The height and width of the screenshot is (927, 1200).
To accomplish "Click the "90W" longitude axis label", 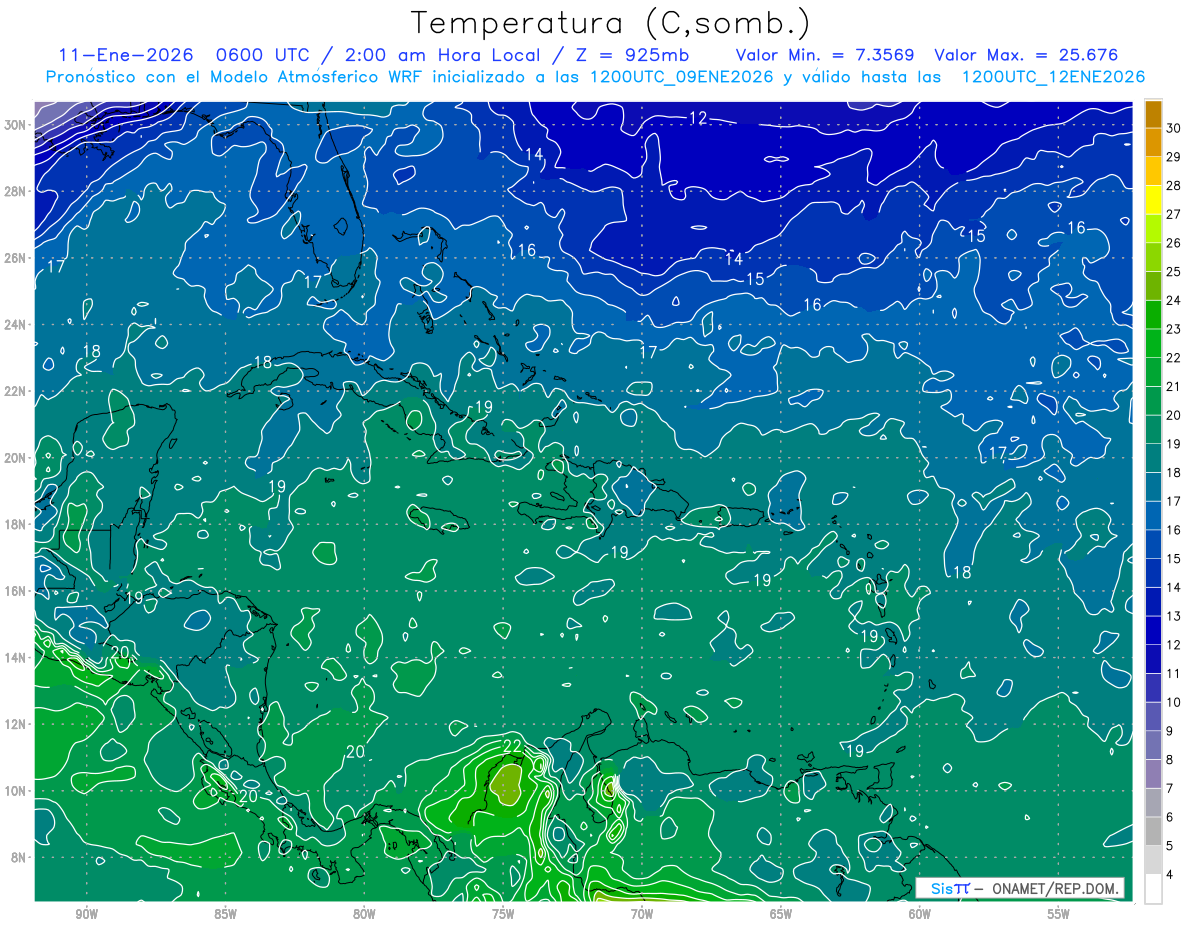I will point(86,914).
